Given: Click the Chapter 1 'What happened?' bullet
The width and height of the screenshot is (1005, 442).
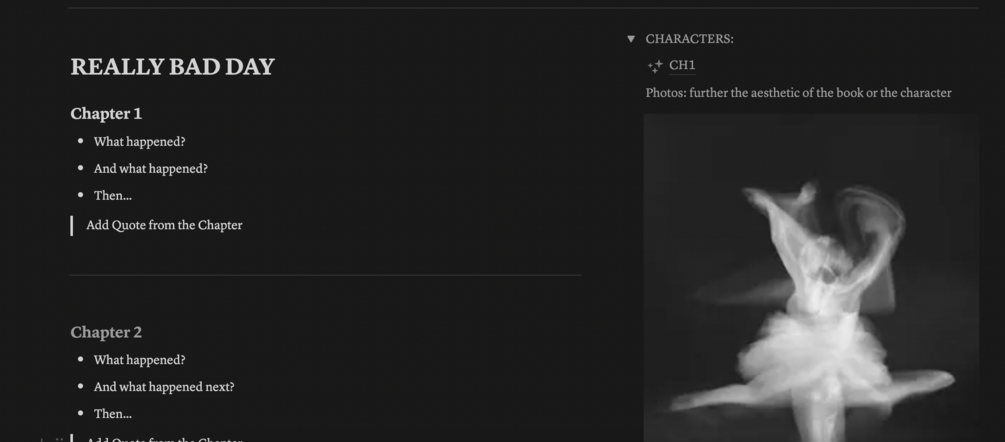Looking at the screenshot, I should [140, 142].
